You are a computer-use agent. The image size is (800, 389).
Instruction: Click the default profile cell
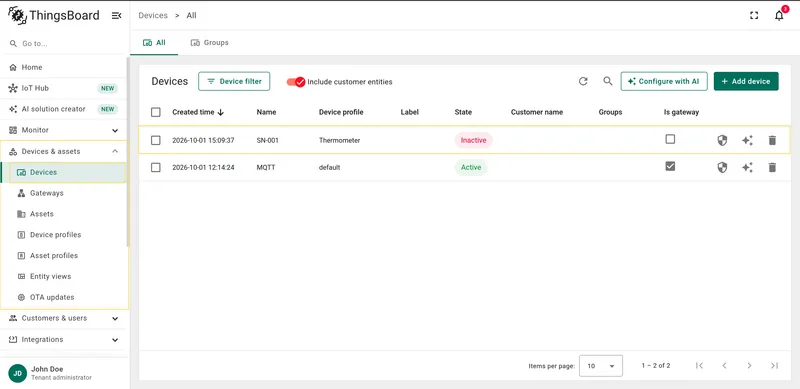[x=329, y=167]
